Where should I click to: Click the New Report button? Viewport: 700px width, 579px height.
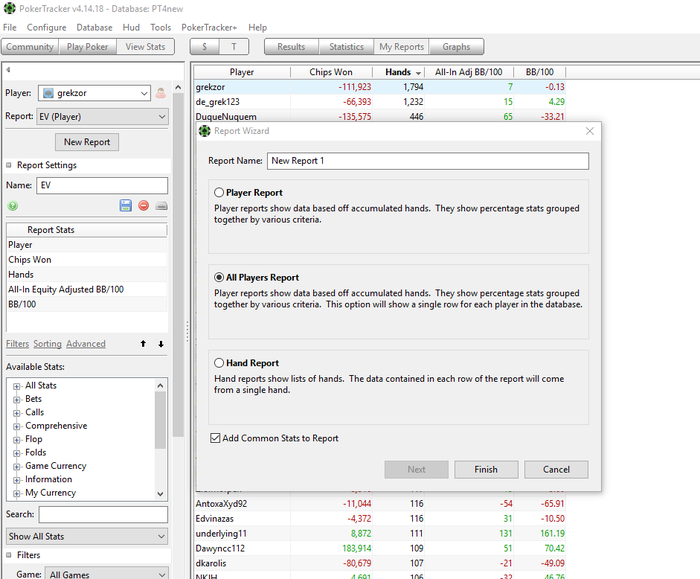point(87,142)
